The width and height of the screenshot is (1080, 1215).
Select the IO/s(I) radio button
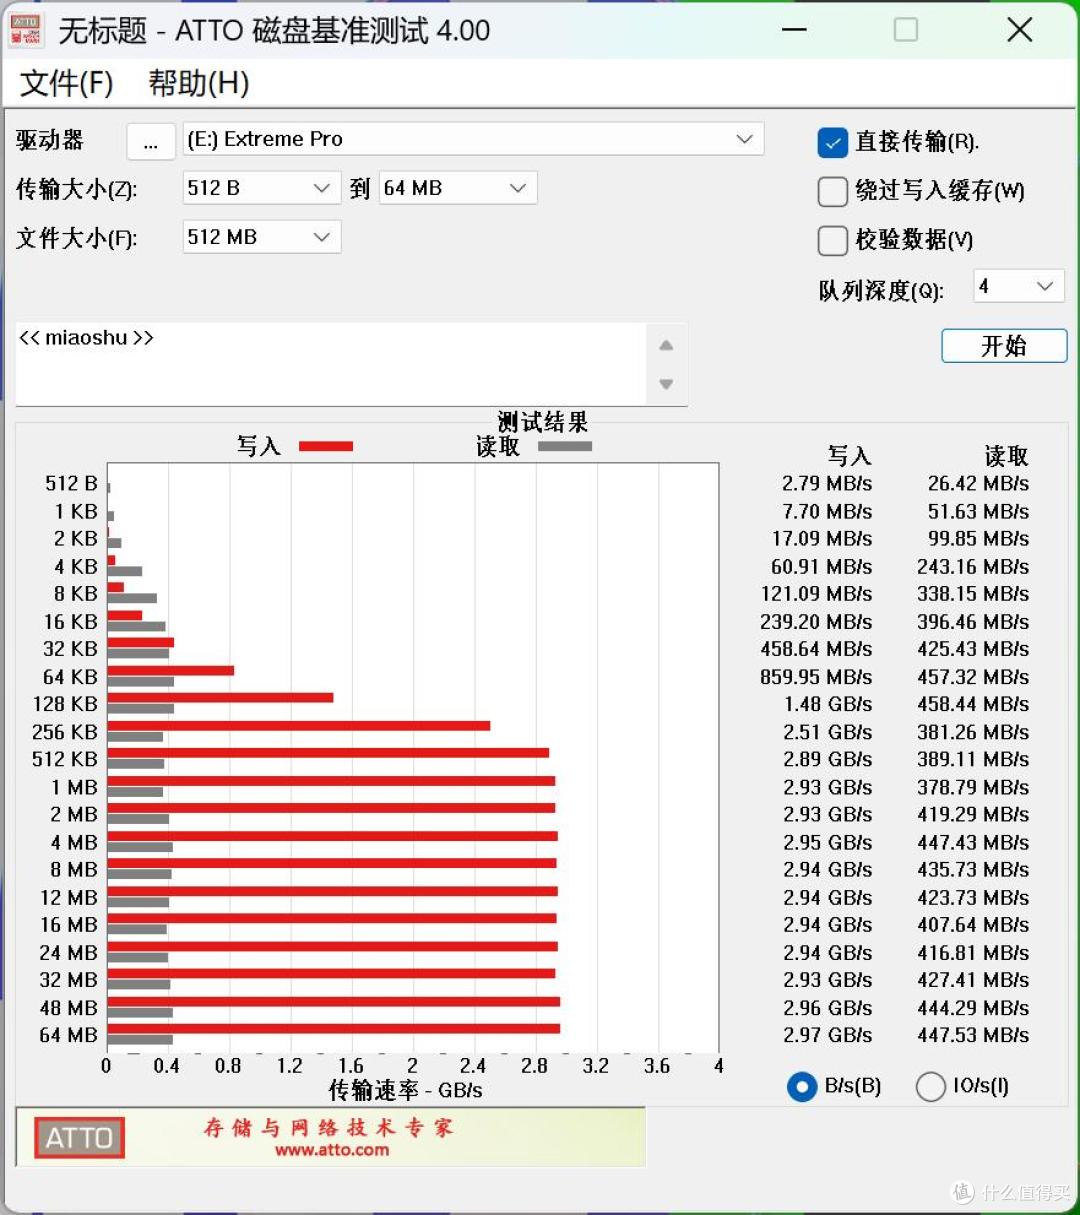[x=930, y=1086]
